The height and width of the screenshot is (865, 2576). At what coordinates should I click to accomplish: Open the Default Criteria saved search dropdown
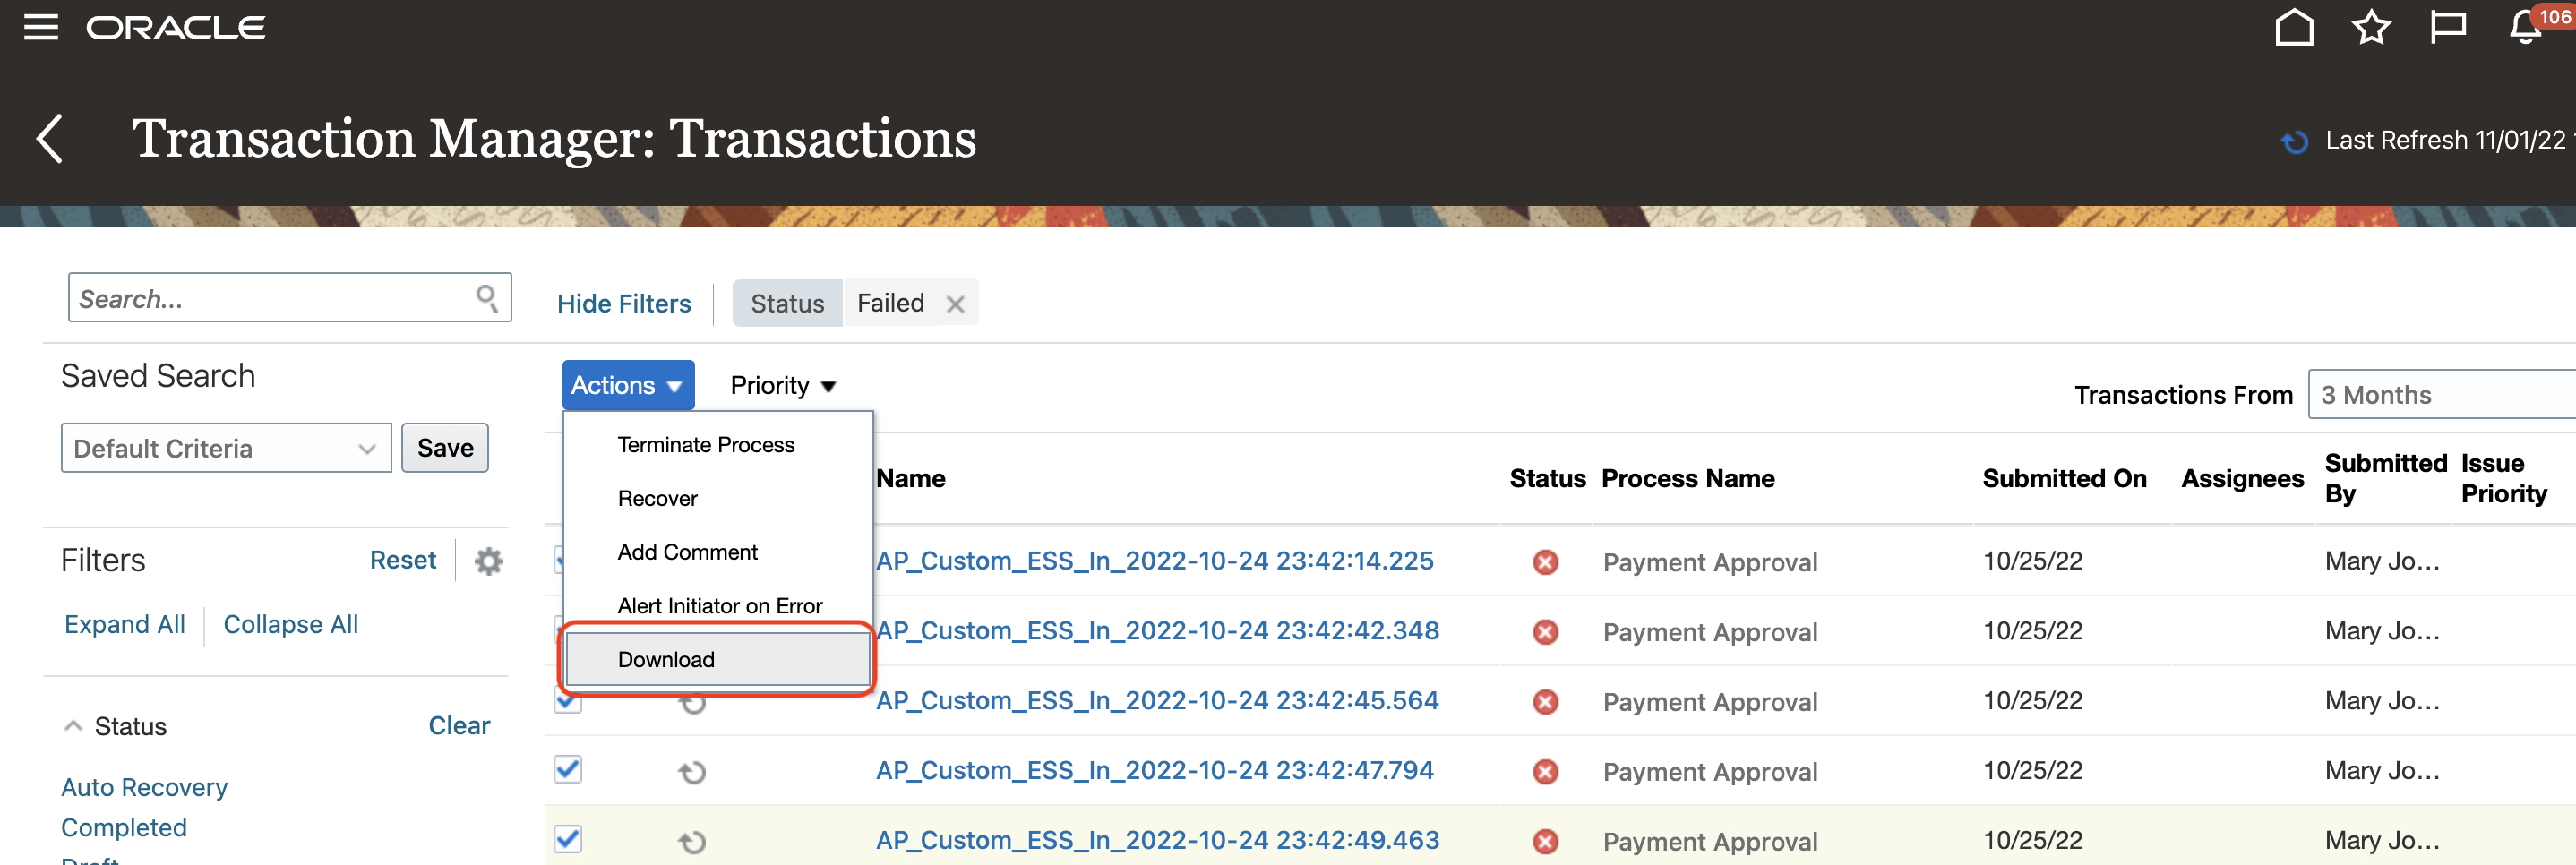(x=226, y=448)
